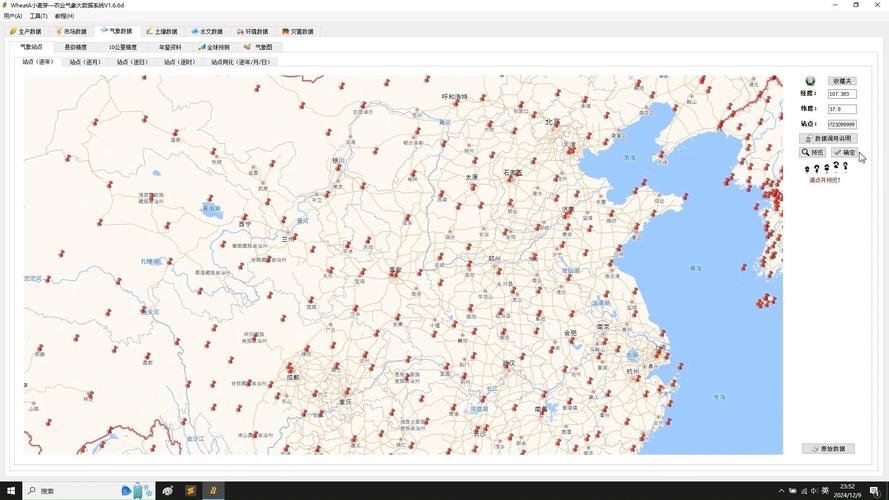Open the WheatA app taskbar icon
Viewport: 889px width, 500px height.
coord(214,490)
